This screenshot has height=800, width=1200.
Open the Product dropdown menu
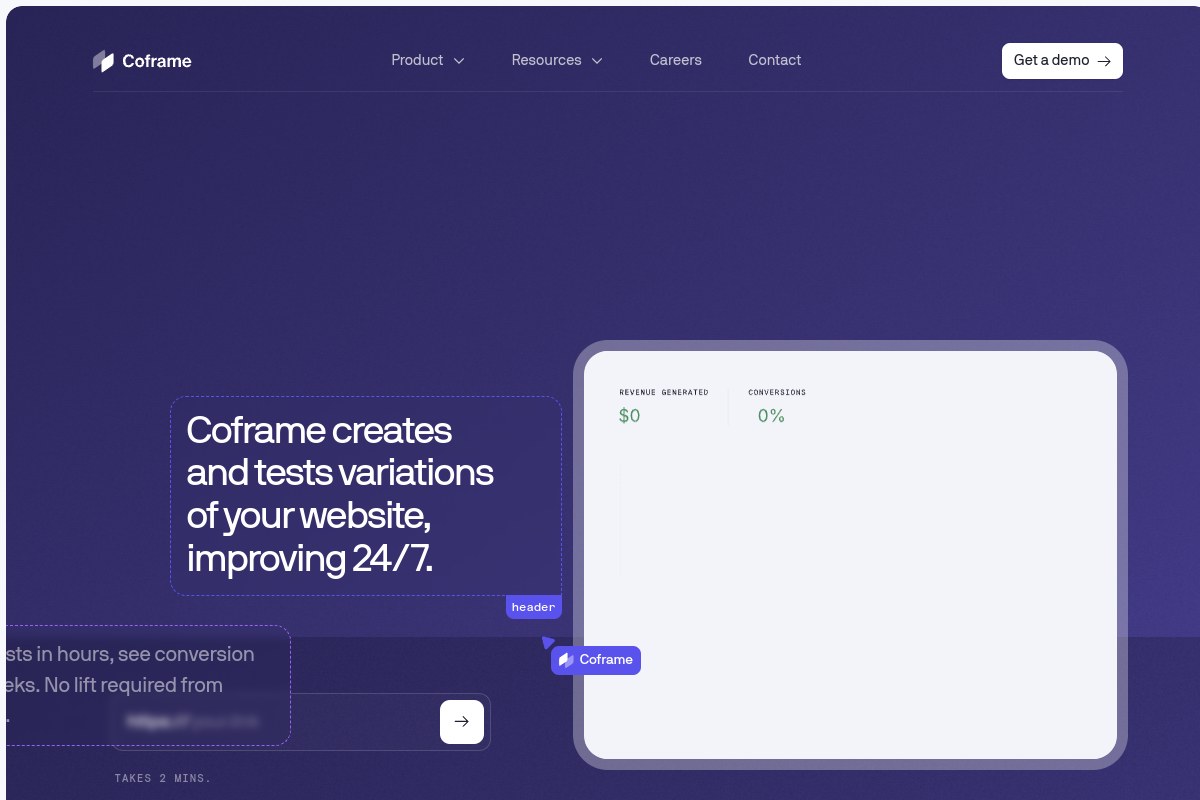coord(417,60)
